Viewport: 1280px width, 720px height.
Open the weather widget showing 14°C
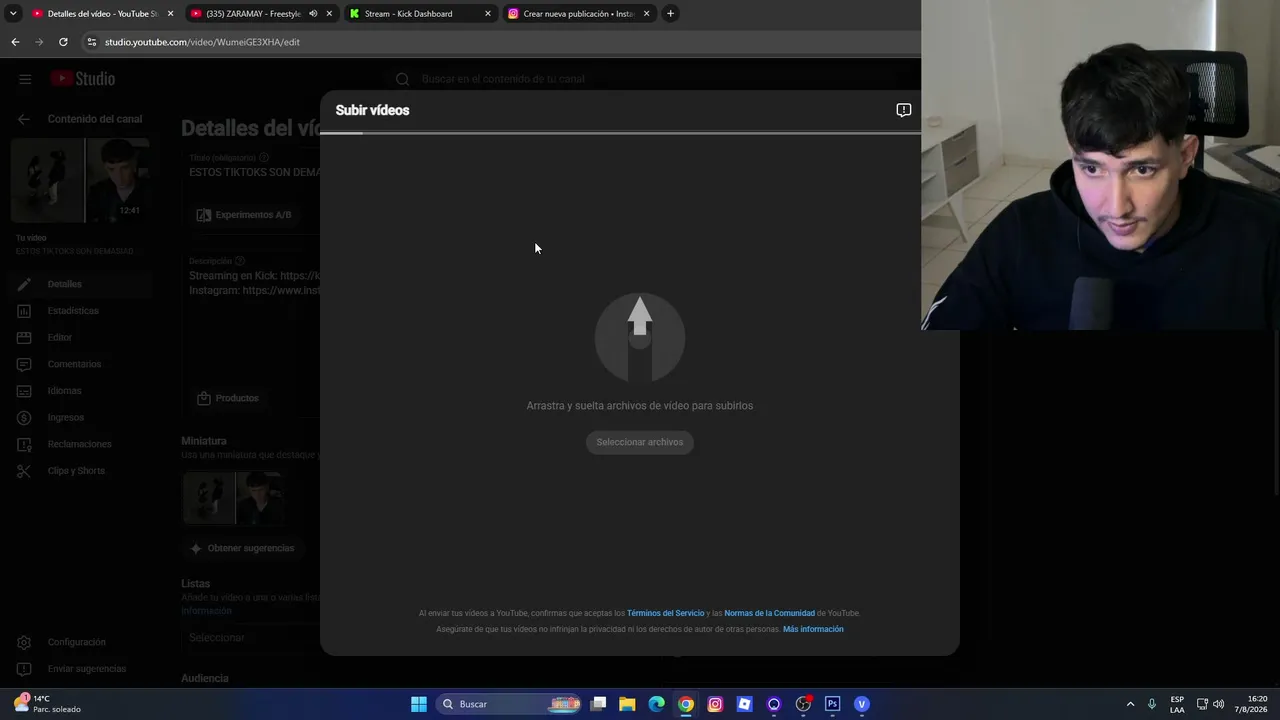(x=46, y=704)
